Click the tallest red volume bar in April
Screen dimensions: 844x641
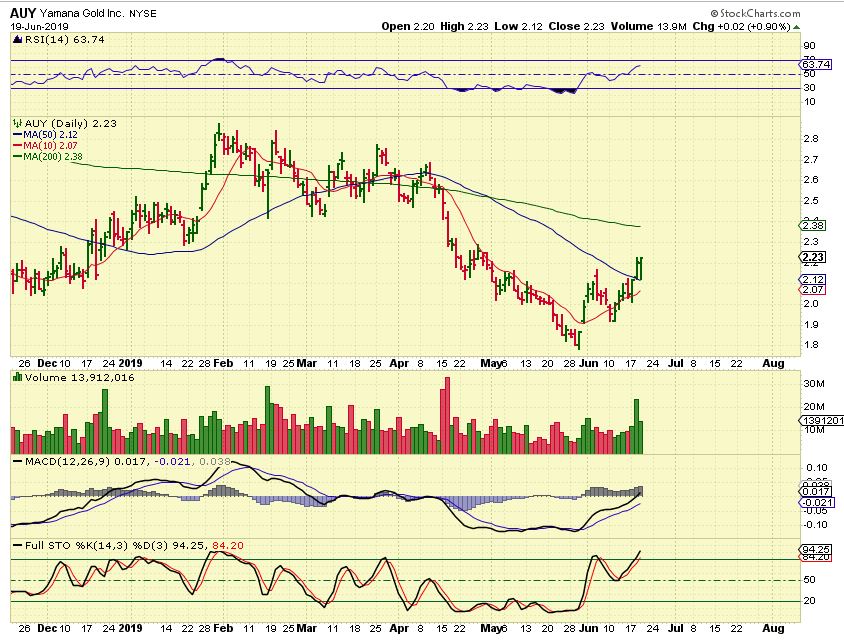pos(445,415)
